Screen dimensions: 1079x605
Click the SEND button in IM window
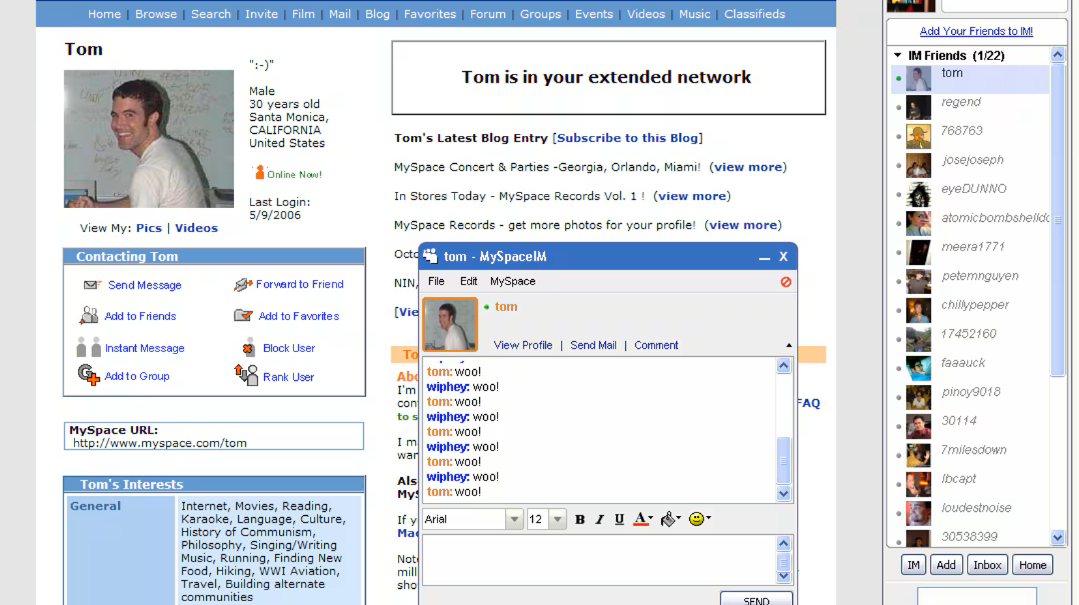pos(756,598)
